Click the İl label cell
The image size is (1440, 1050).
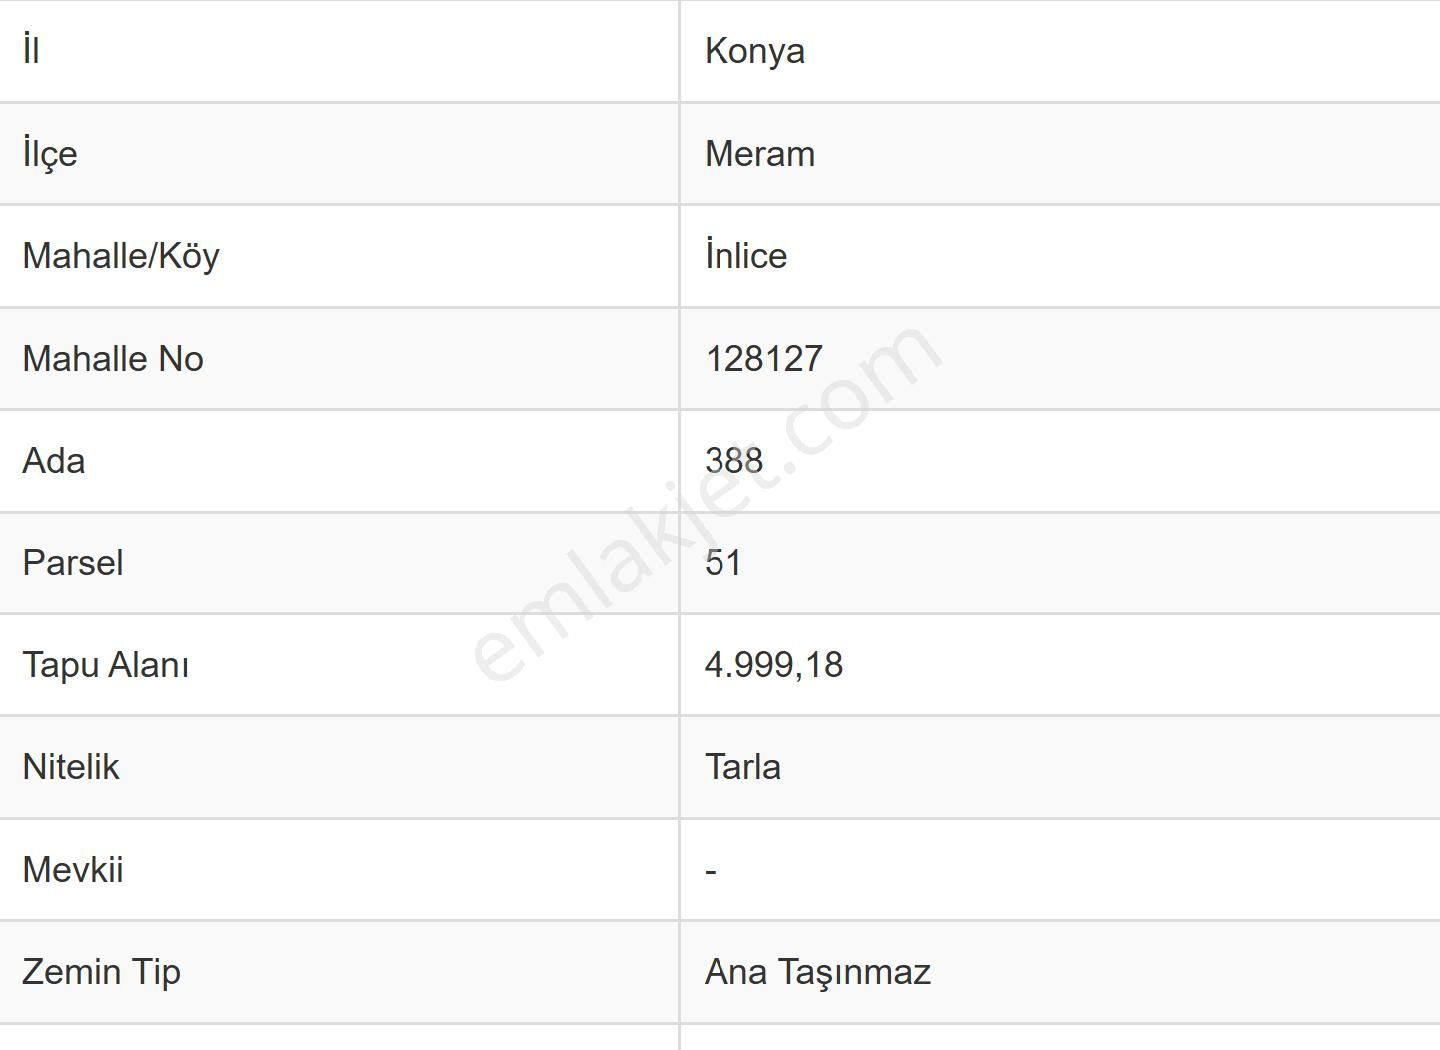point(31,51)
